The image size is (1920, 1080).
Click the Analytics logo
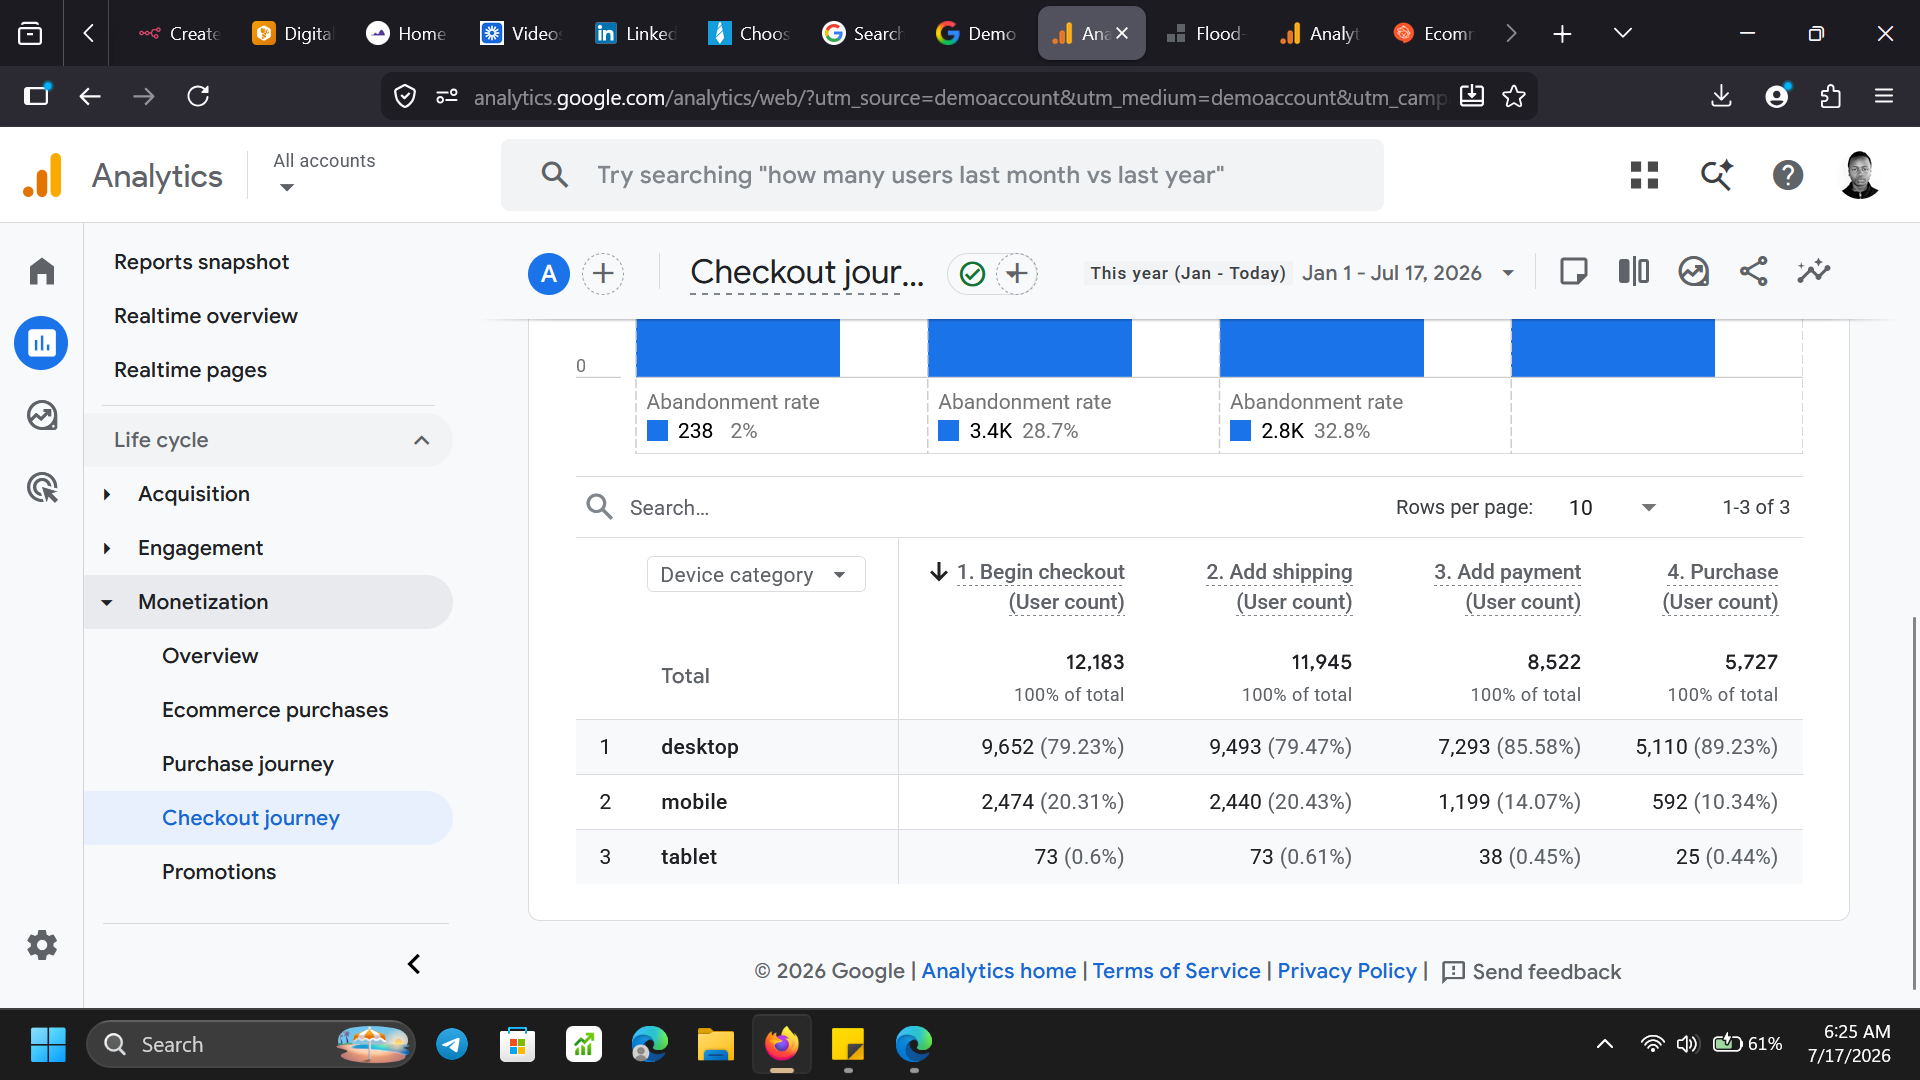click(43, 175)
